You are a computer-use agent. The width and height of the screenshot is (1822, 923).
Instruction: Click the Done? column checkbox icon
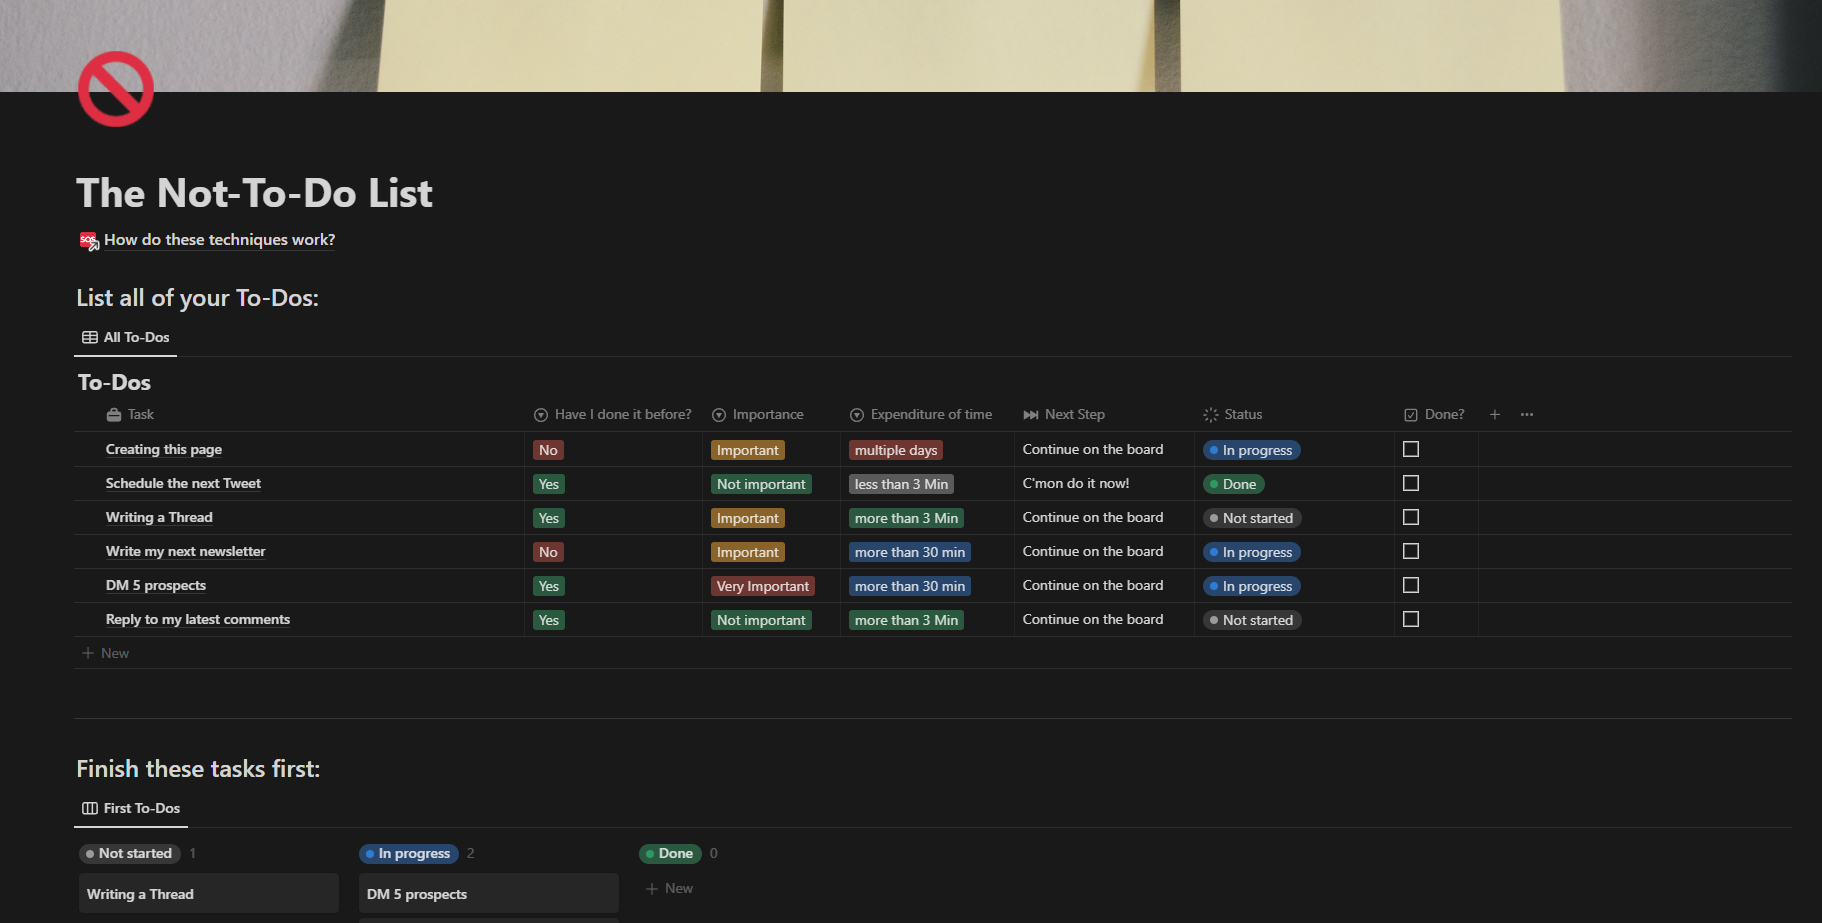tap(1411, 414)
